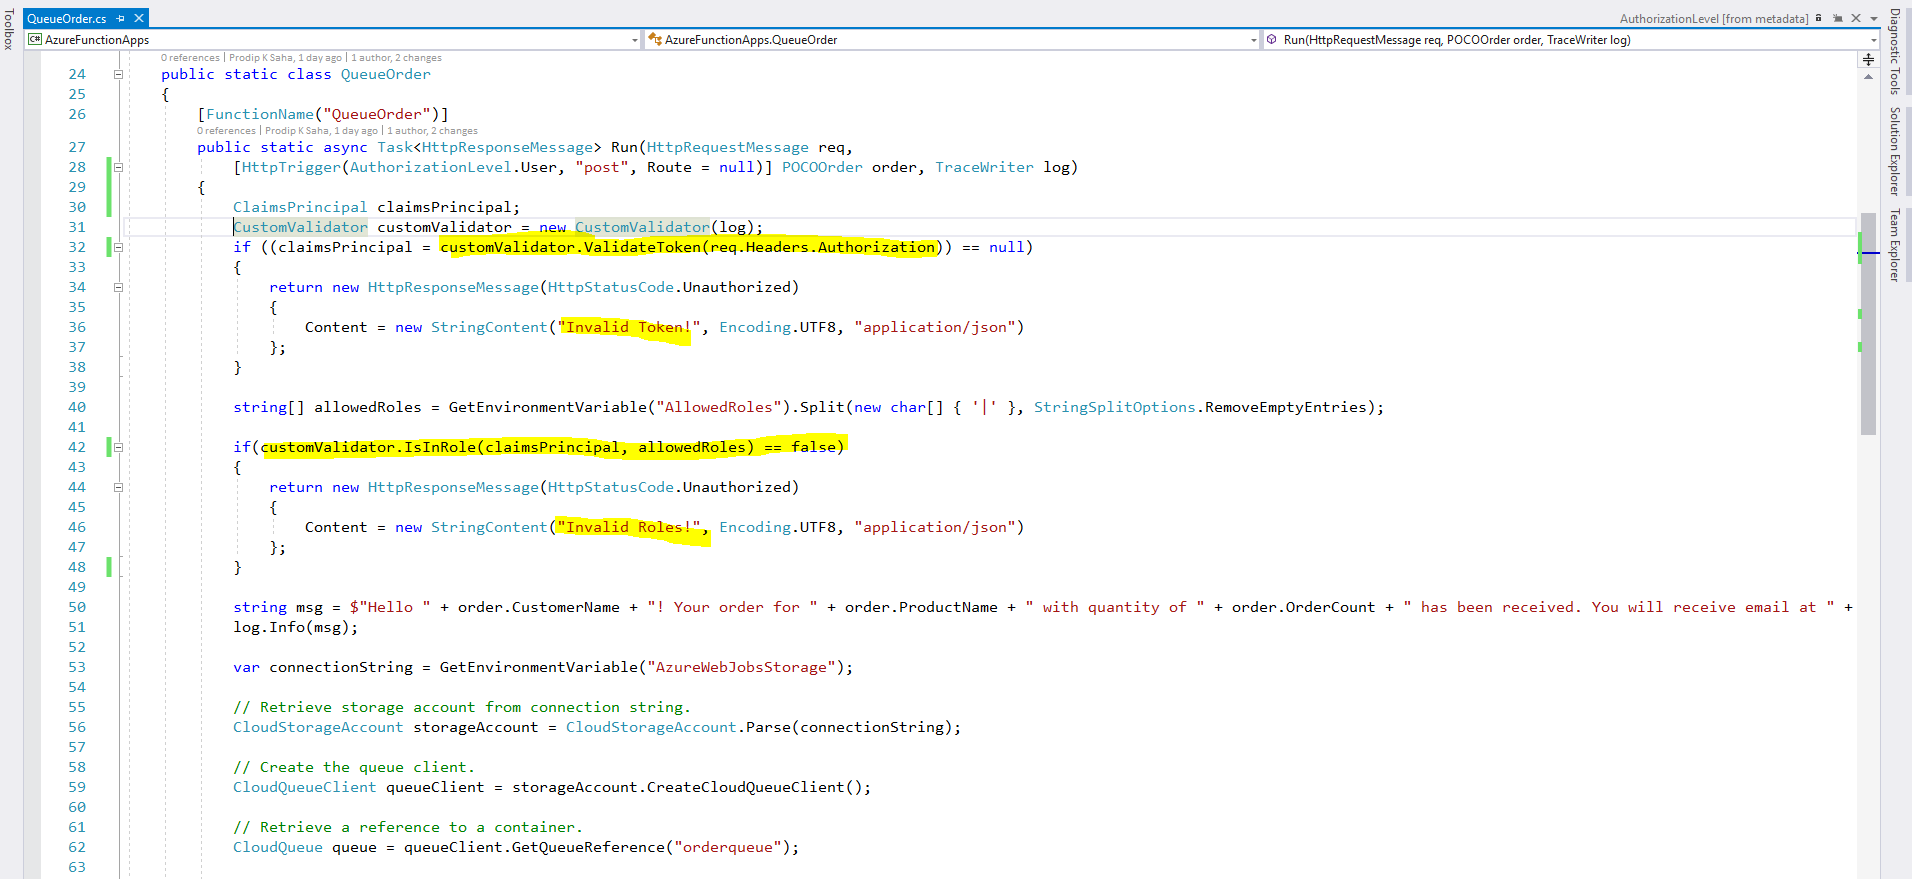
Task: Click the highlighted "Invalid Token!" string
Action: coord(629,327)
